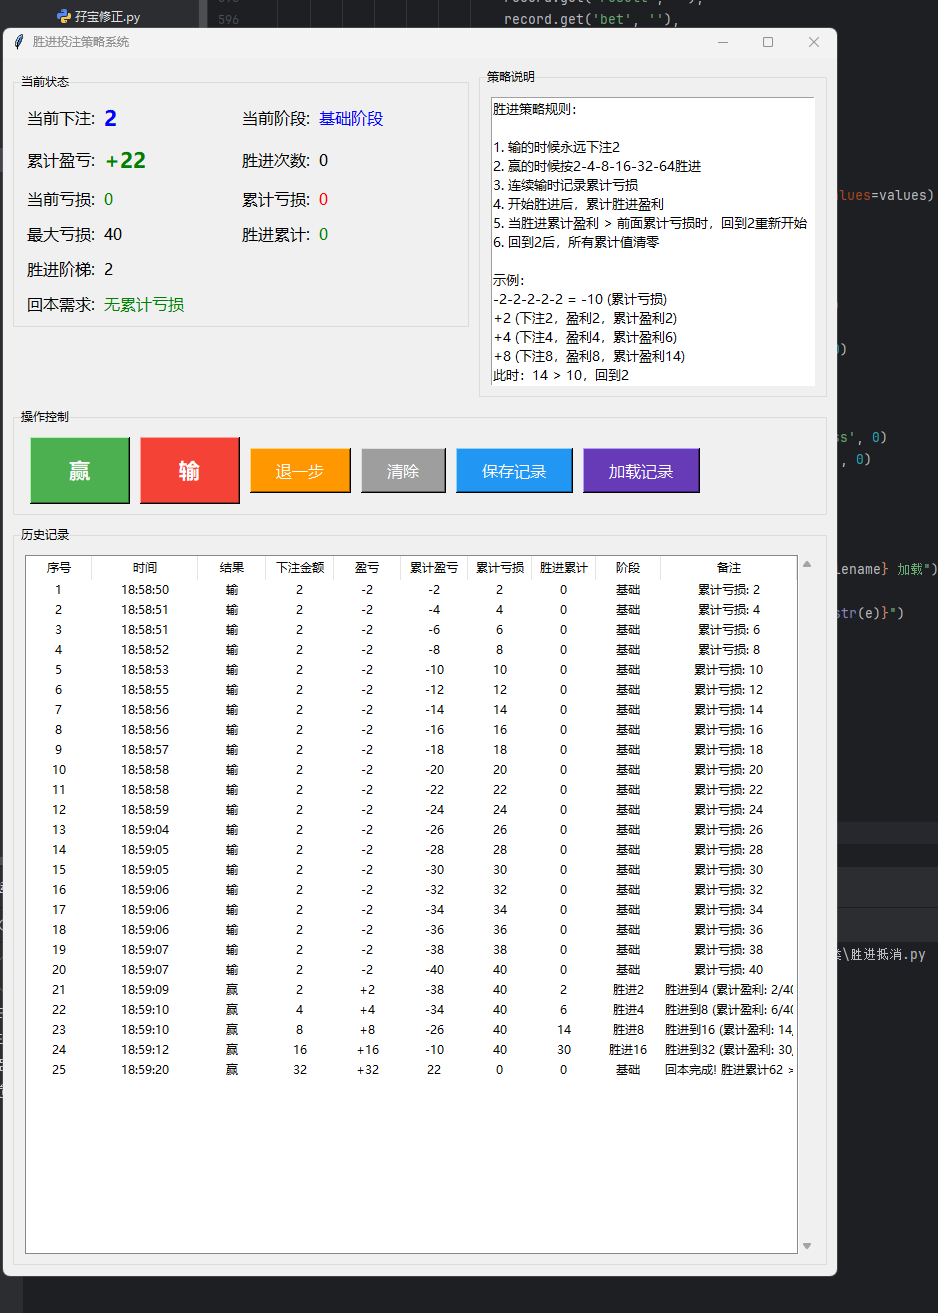Click the 下注金额 column header

pyautogui.click(x=300, y=568)
